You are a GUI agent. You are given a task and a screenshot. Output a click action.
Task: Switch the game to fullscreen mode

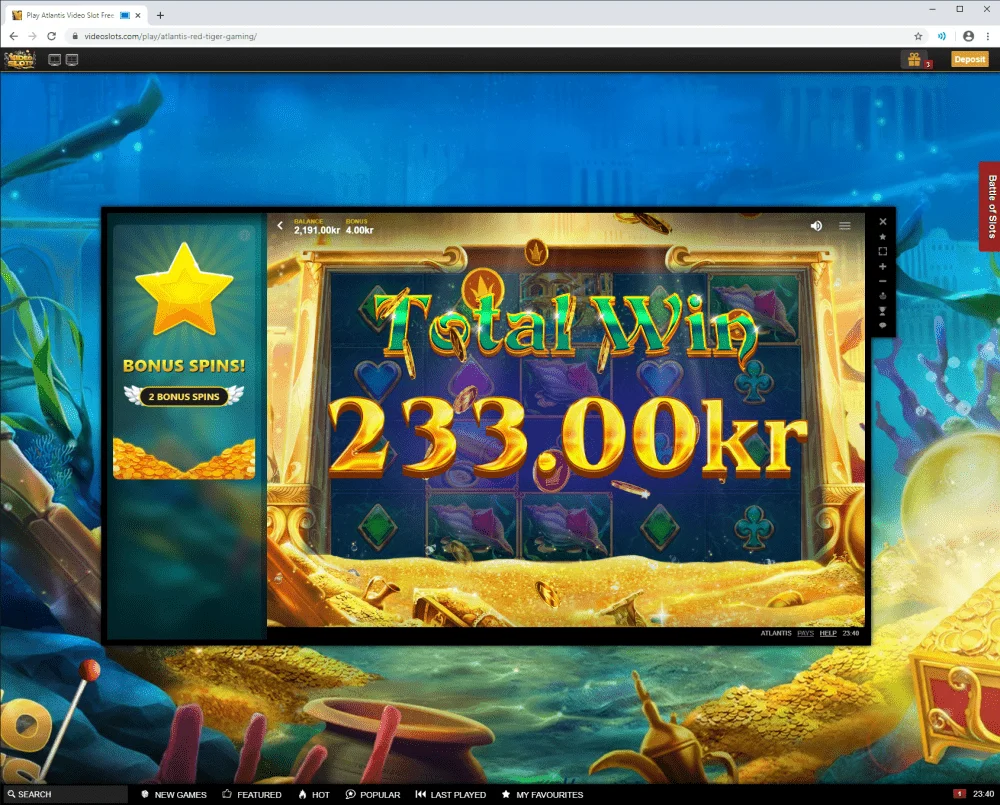[x=883, y=251]
